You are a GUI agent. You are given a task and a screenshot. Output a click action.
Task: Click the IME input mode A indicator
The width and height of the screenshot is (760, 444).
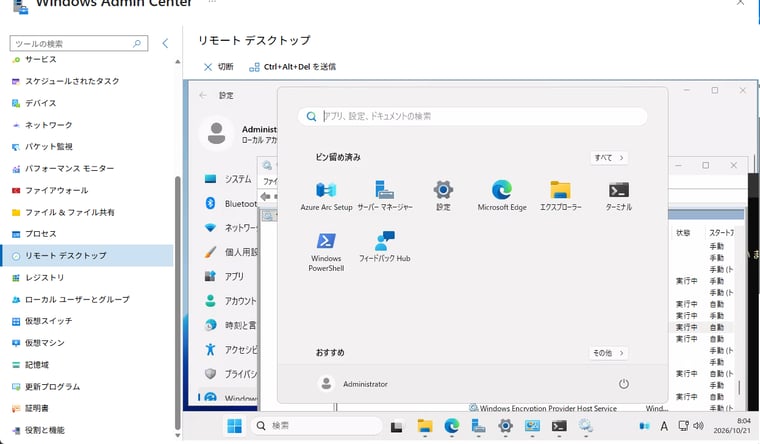pyautogui.click(x=664, y=426)
